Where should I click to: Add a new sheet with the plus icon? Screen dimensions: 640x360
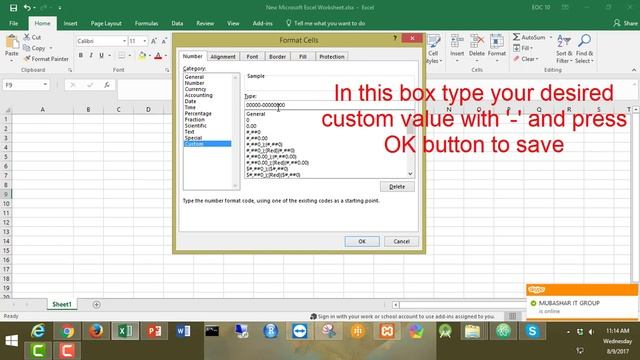96,304
